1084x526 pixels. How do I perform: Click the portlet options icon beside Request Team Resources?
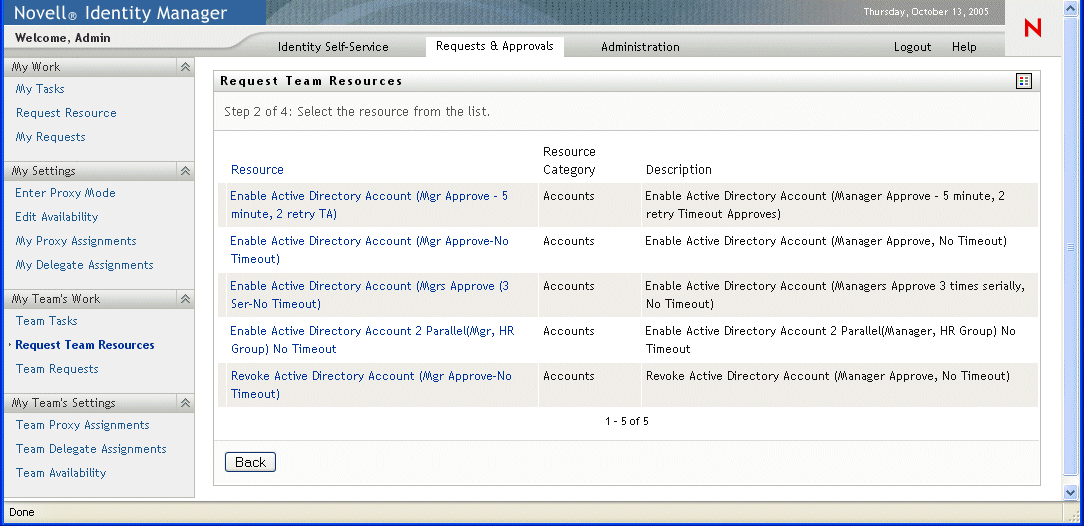(x=1023, y=81)
